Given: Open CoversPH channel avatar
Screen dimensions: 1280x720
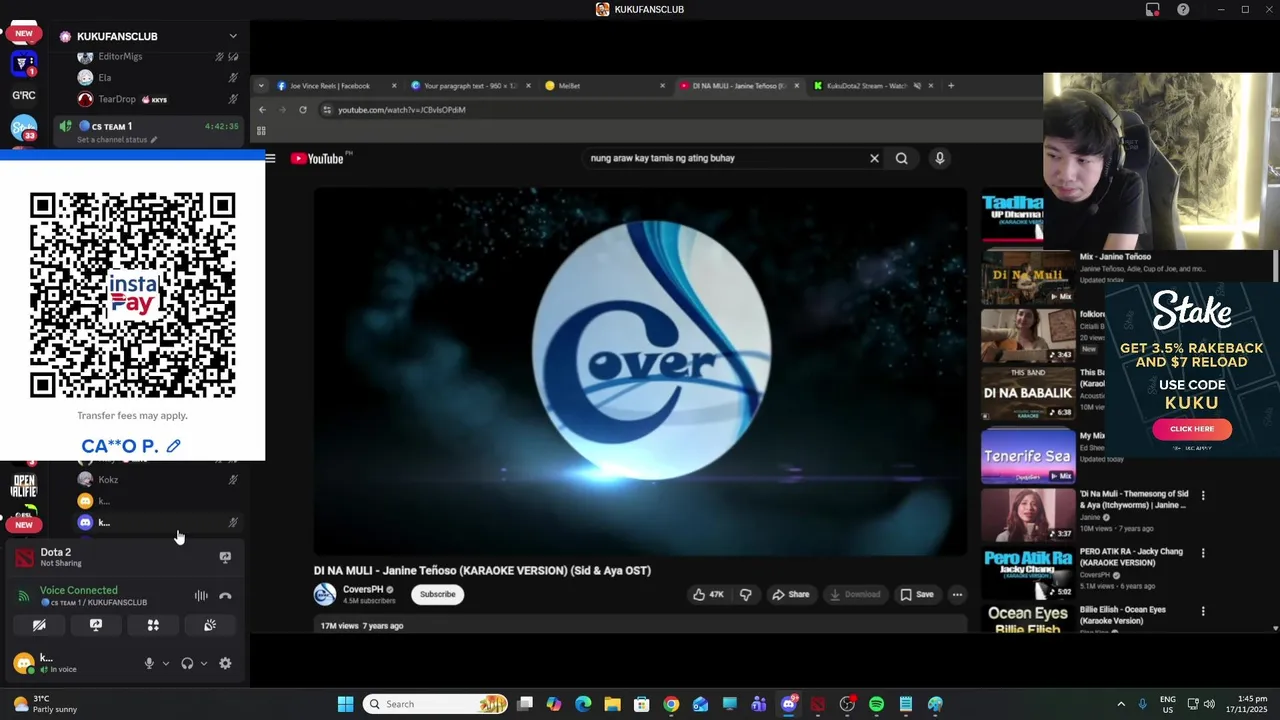Looking at the screenshot, I should tap(325, 595).
